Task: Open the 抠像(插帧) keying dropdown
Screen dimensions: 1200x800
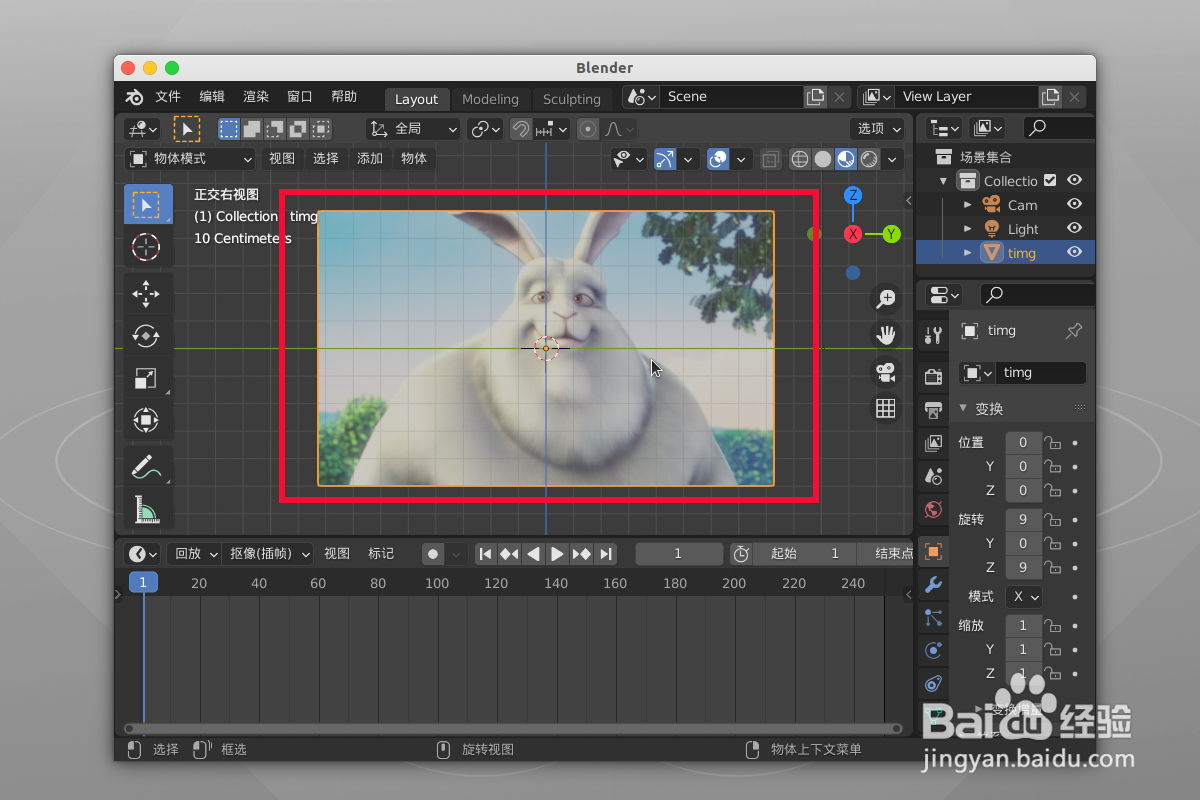Action: [268, 554]
